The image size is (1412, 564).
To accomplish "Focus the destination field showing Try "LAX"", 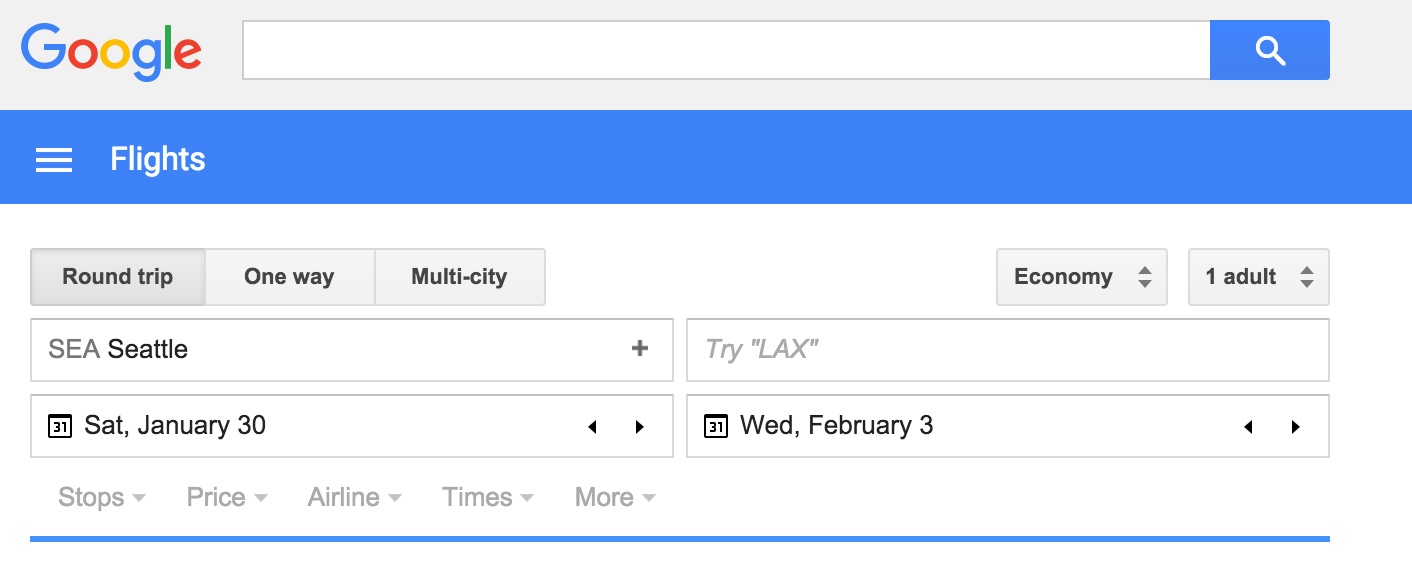I will [x=1007, y=349].
